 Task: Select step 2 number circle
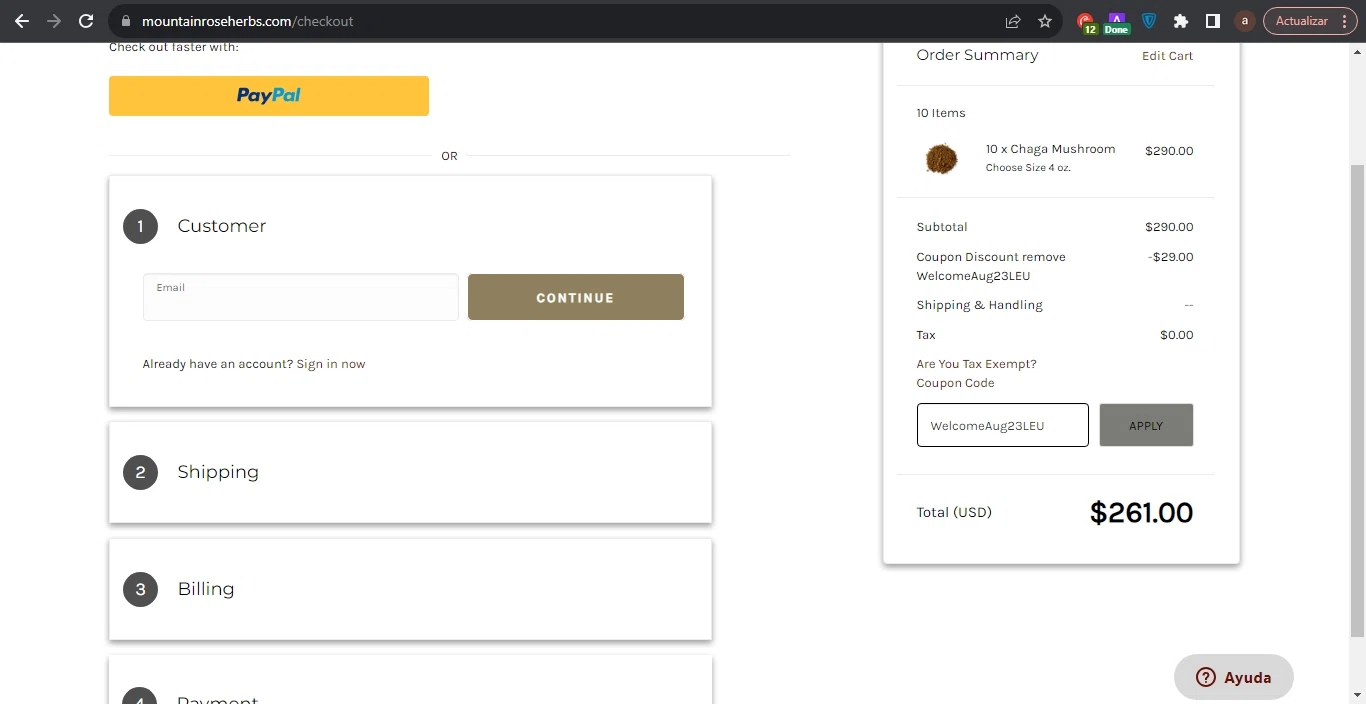tap(140, 472)
